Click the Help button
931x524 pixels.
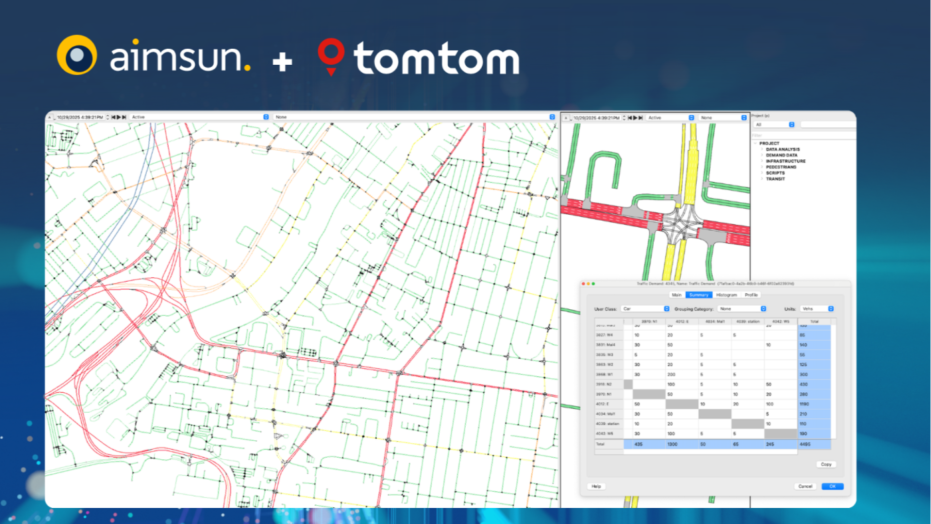[596, 486]
